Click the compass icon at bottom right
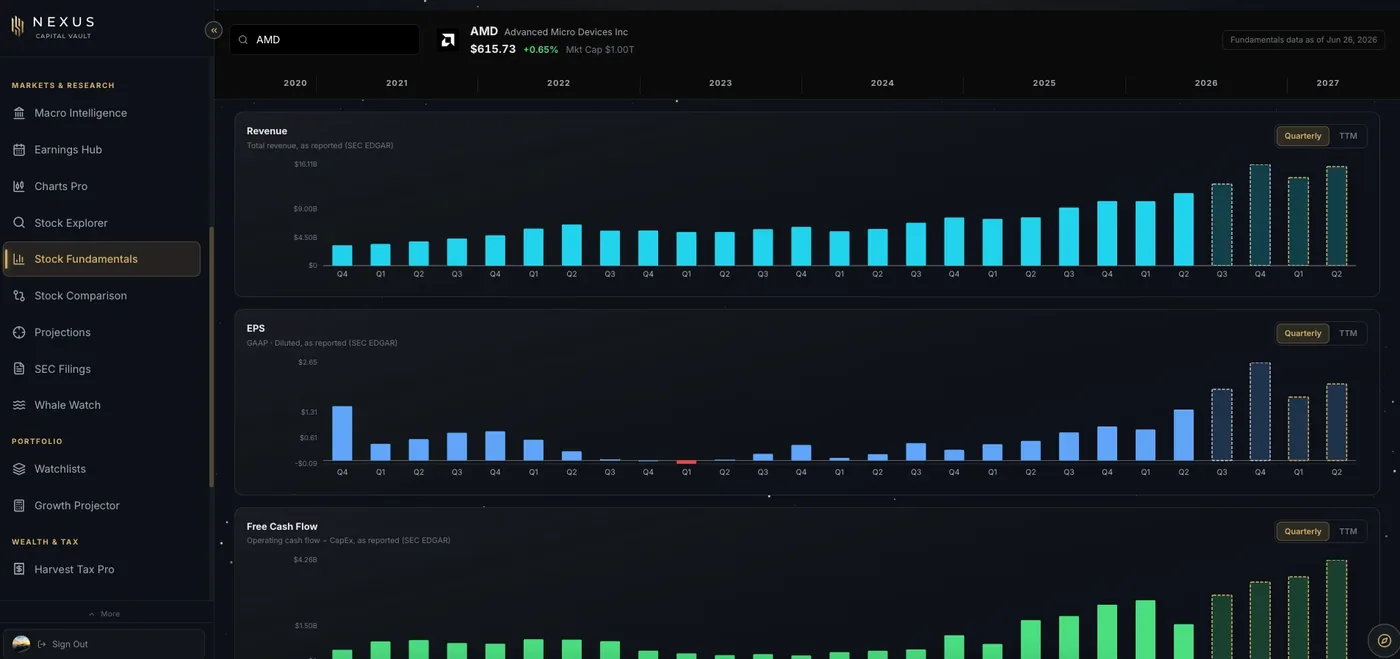 1384,640
